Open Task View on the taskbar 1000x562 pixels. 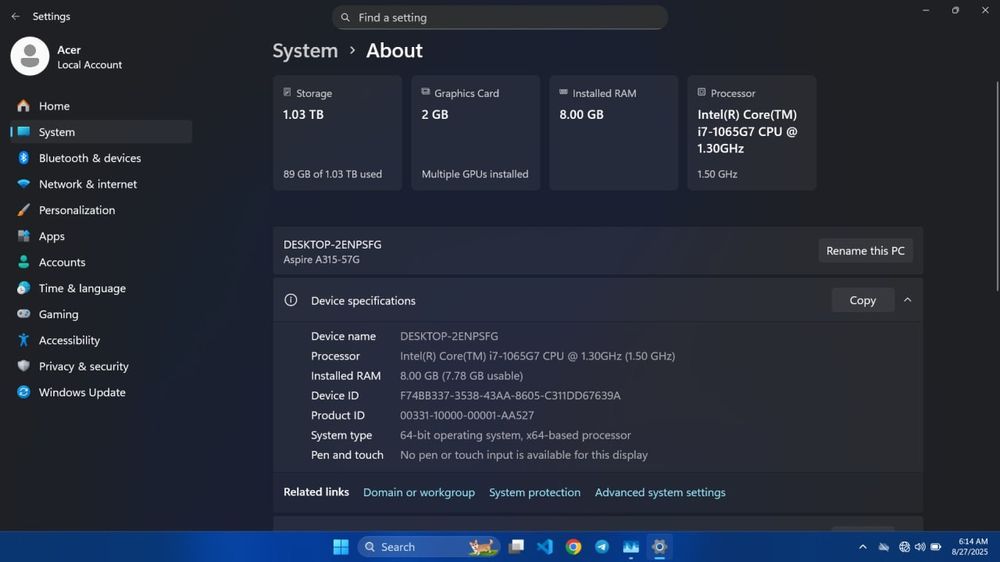coord(516,547)
